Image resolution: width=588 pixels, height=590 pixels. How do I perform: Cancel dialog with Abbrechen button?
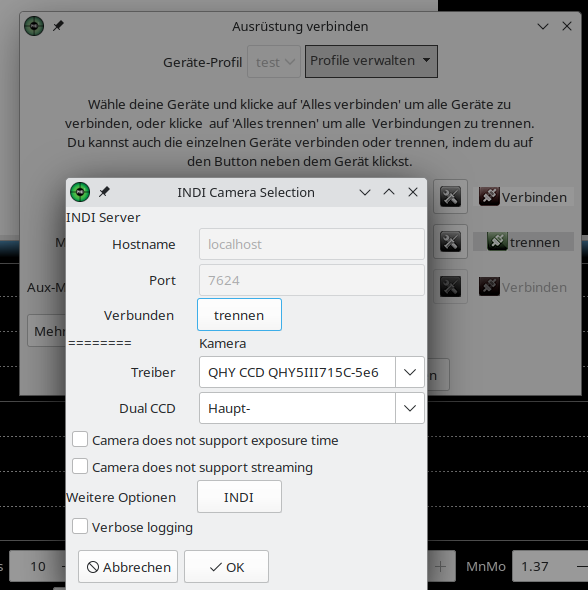pyautogui.click(x=128, y=567)
